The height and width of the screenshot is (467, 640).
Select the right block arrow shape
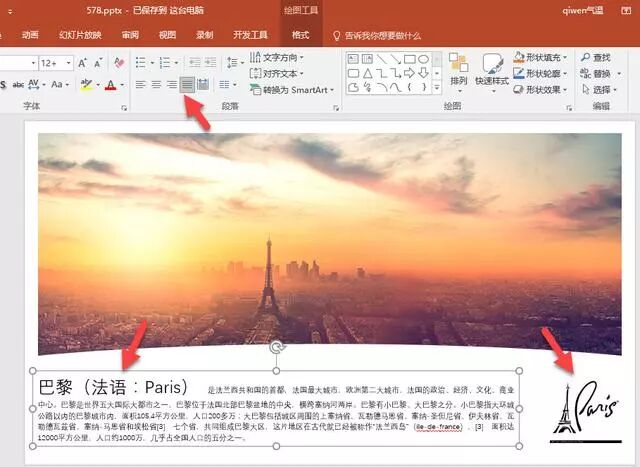(409, 73)
